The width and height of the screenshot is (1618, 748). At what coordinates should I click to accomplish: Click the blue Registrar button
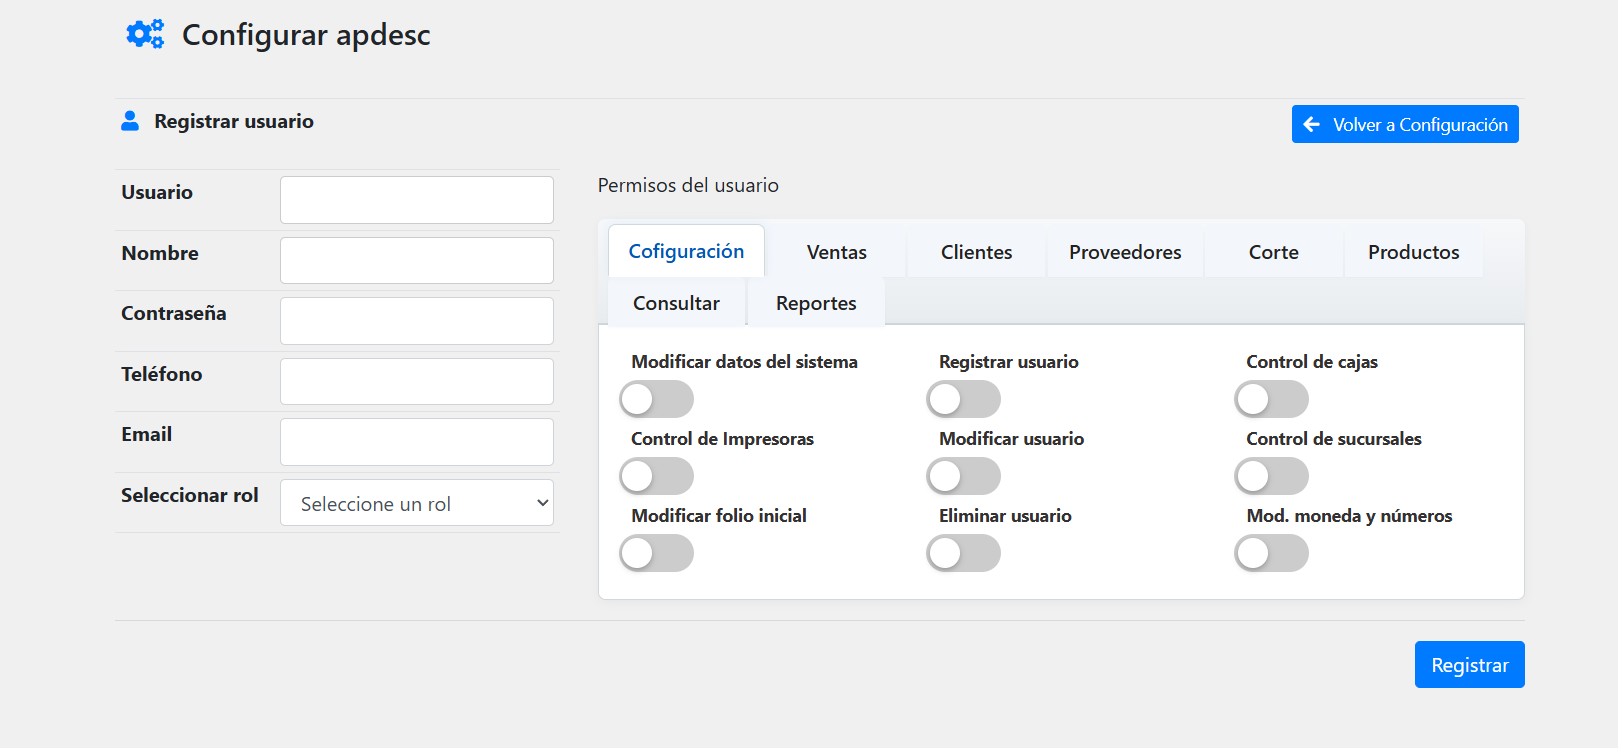(x=1469, y=665)
